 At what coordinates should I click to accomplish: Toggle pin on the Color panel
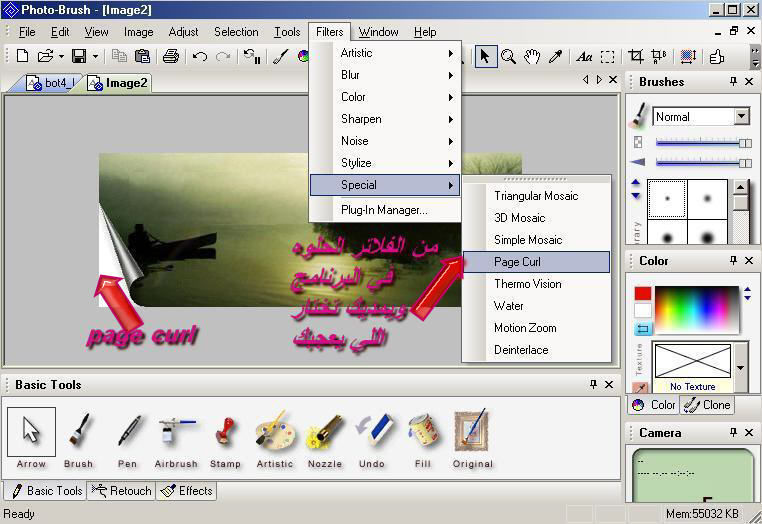pos(733,261)
